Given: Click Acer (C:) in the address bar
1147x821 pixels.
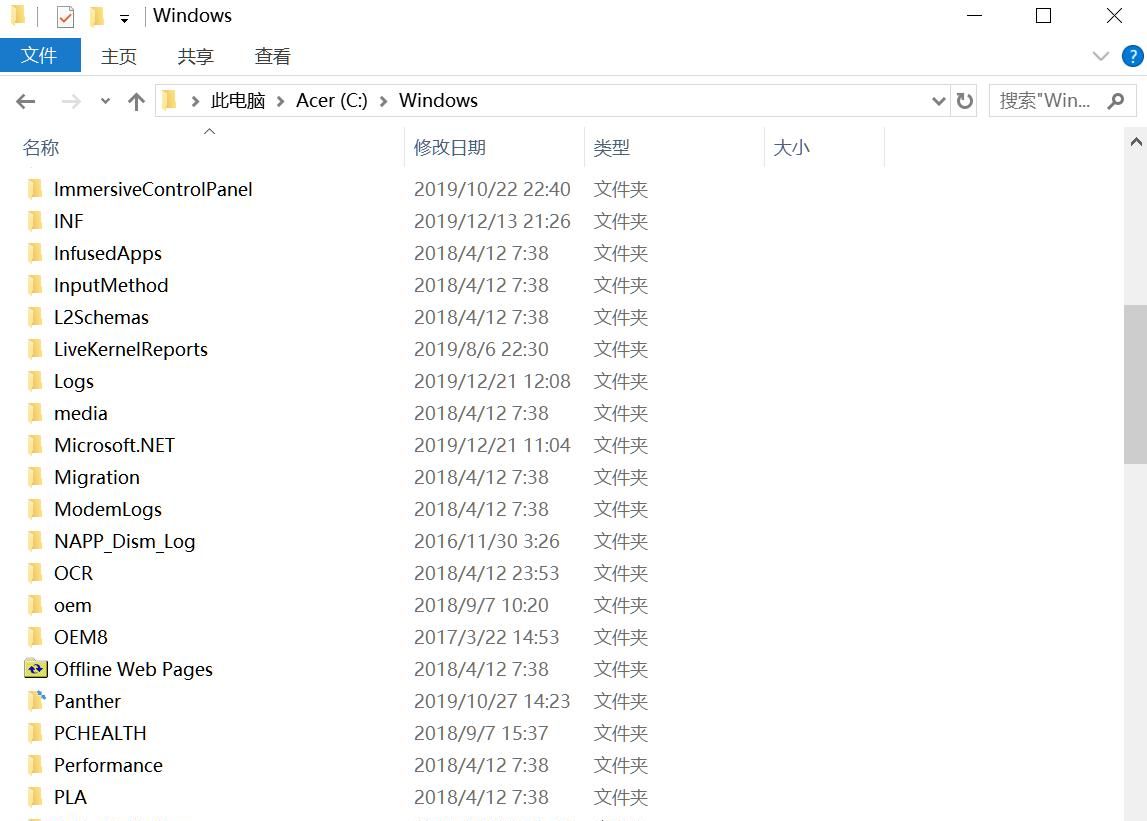Looking at the screenshot, I should pyautogui.click(x=331, y=100).
